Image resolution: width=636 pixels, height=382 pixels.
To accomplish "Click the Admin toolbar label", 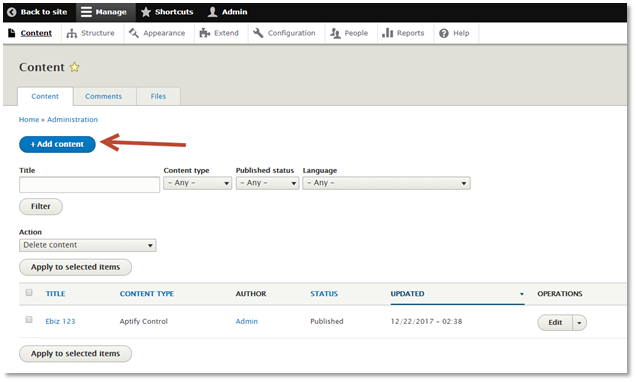I will pos(234,12).
